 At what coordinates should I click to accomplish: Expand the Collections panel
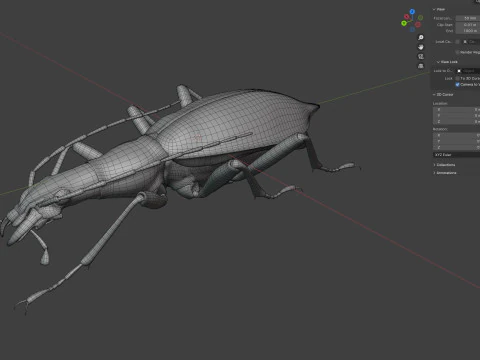[444, 165]
